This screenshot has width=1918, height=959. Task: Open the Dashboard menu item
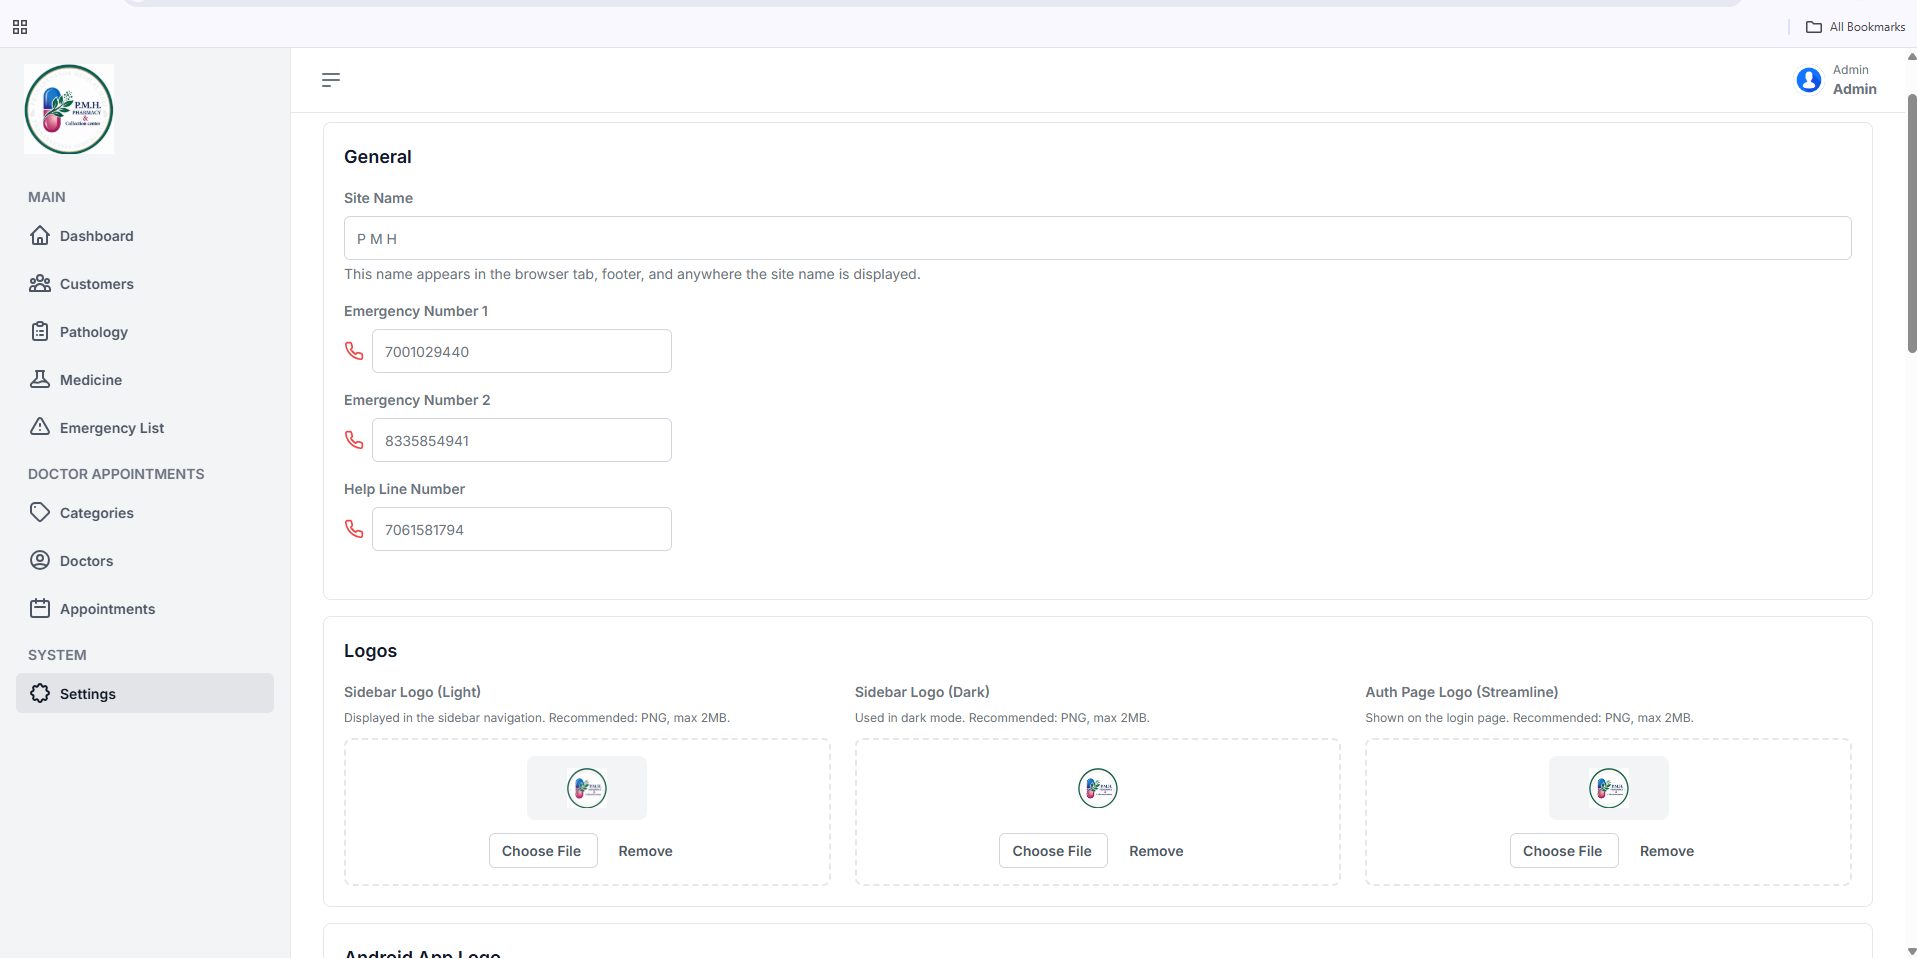click(x=145, y=235)
